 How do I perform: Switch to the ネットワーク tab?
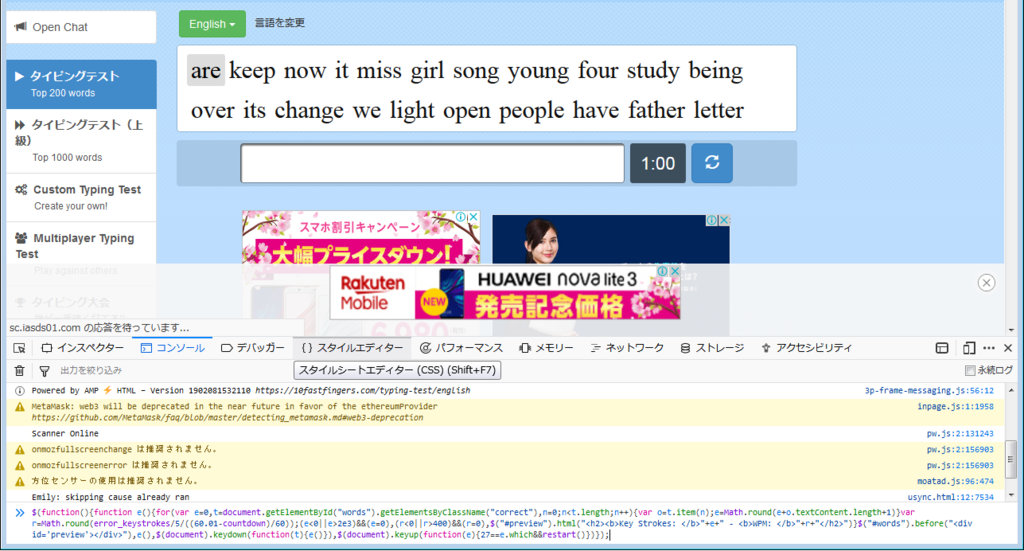[x=627, y=348]
